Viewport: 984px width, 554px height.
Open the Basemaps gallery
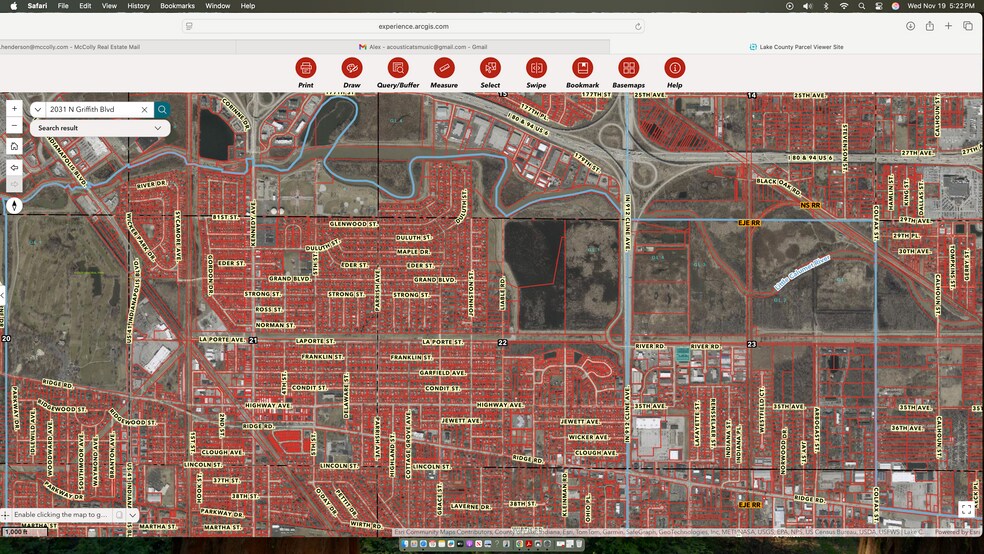pyautogui.click(x=628, y=68)
